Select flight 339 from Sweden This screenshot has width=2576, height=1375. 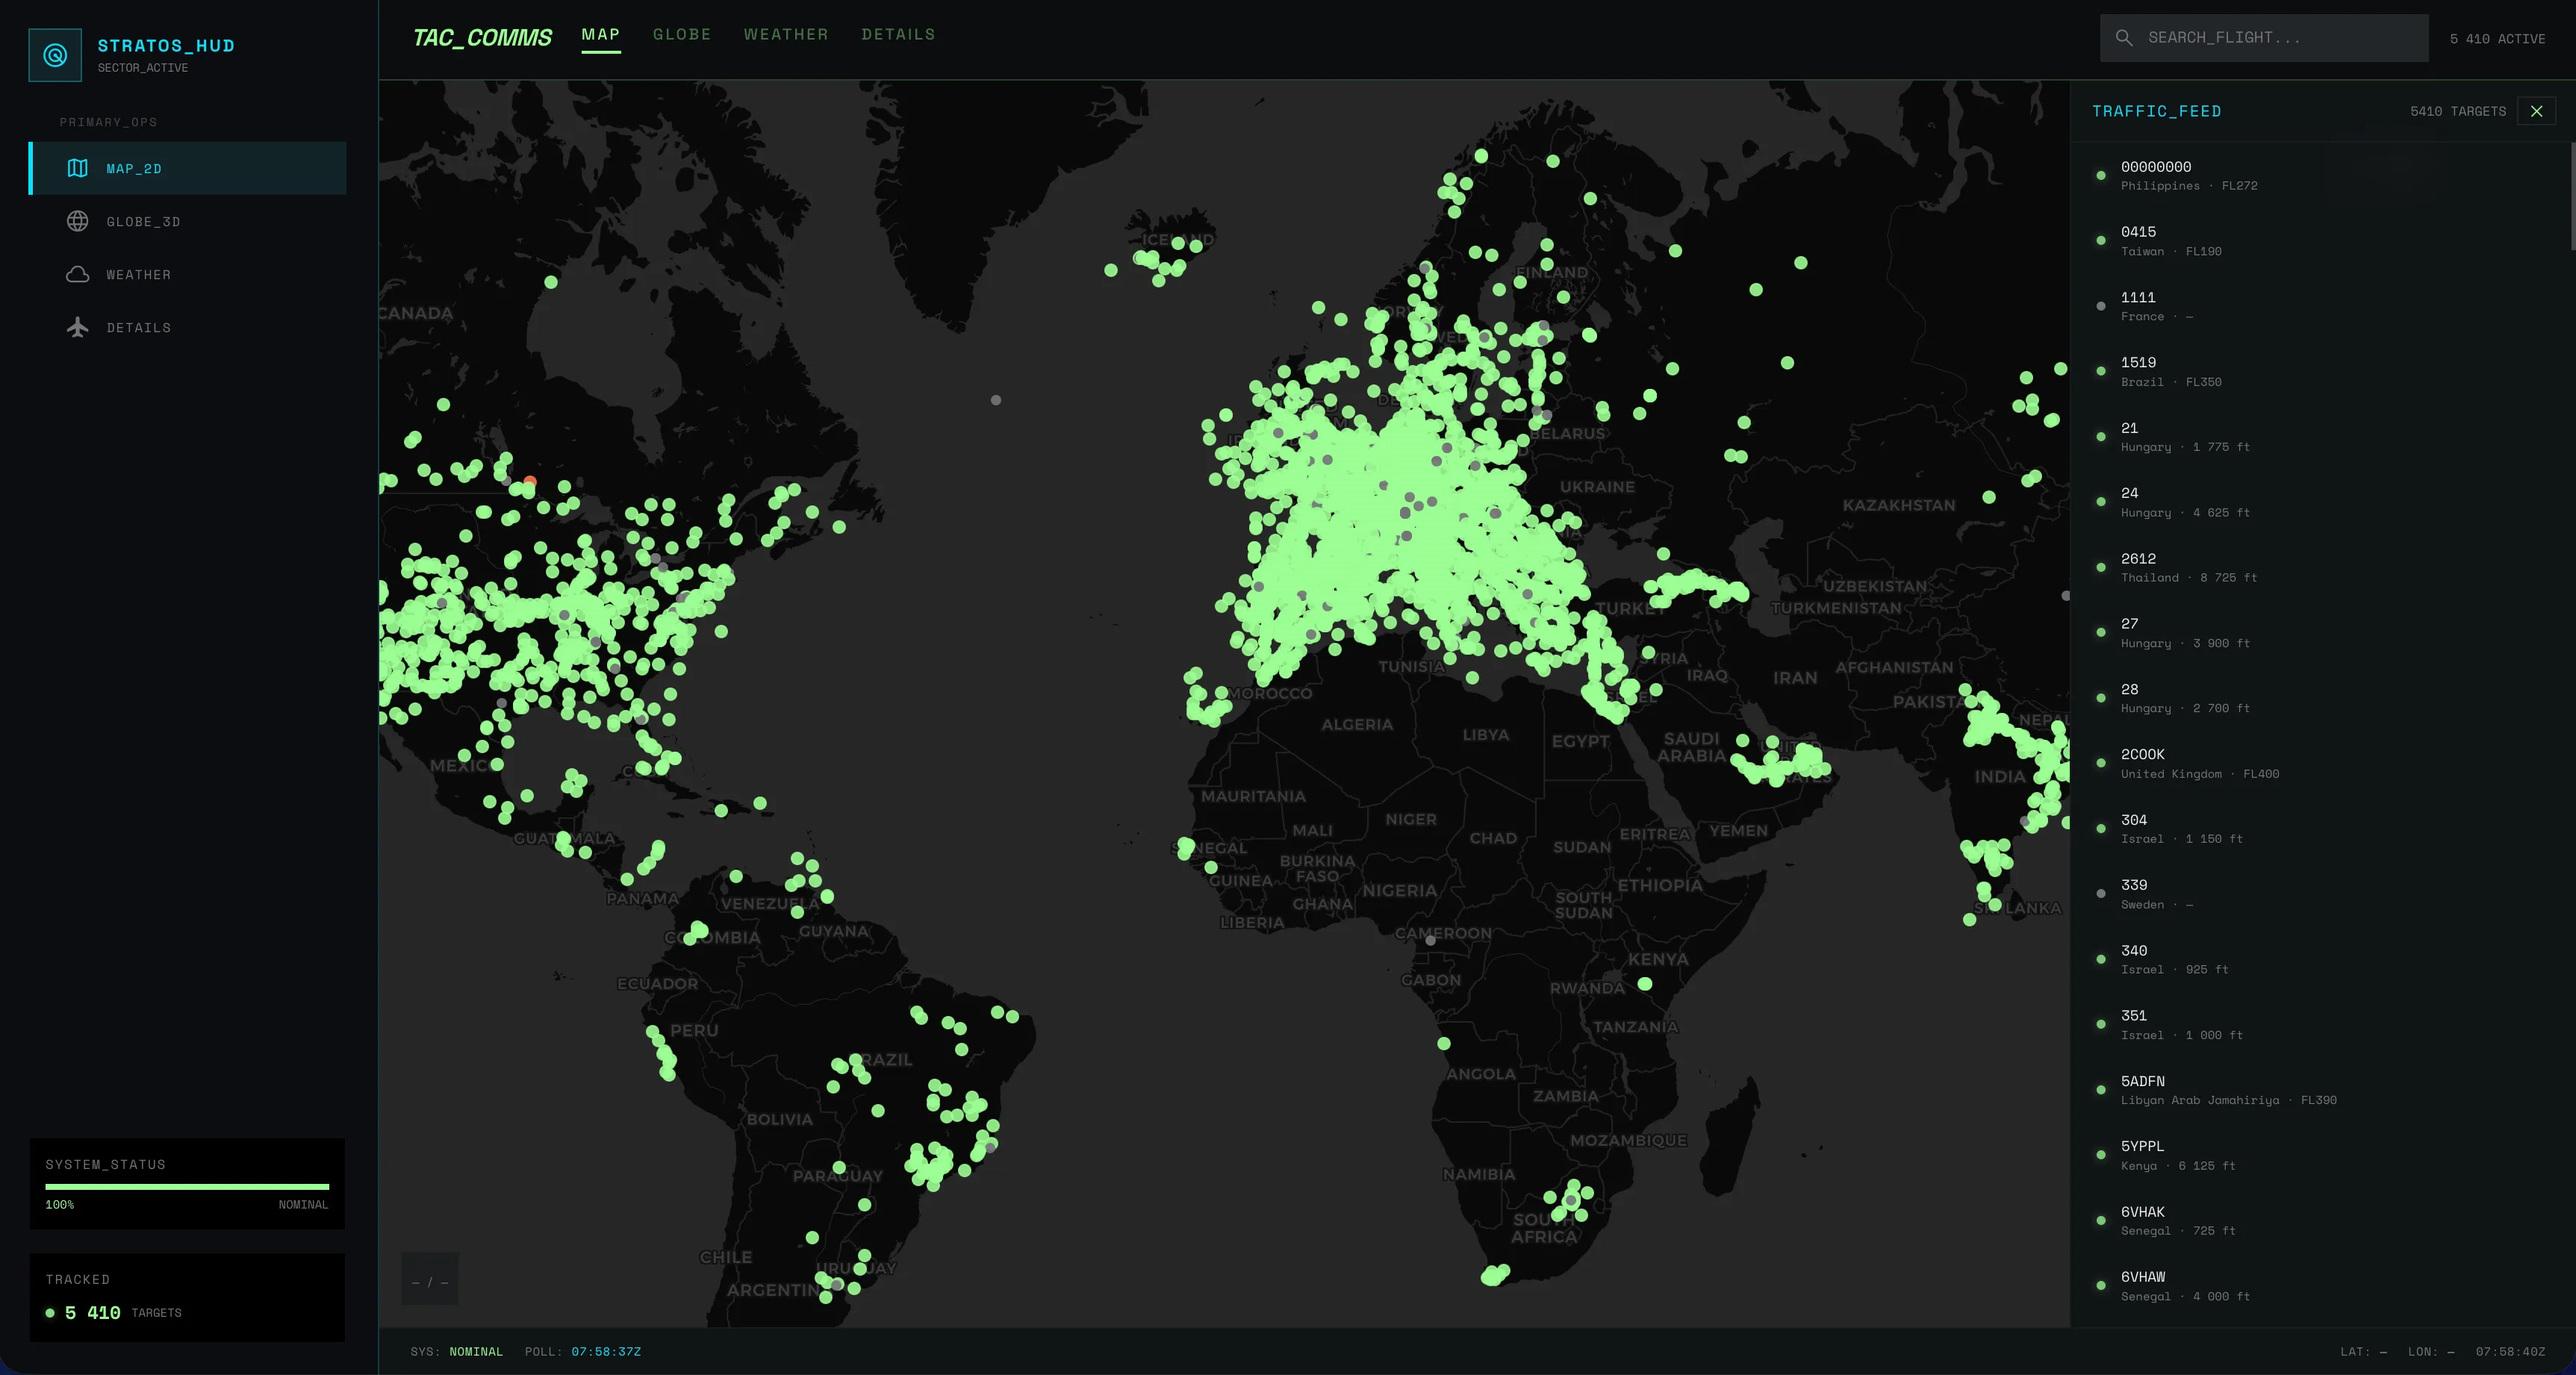pos(2320,894)
